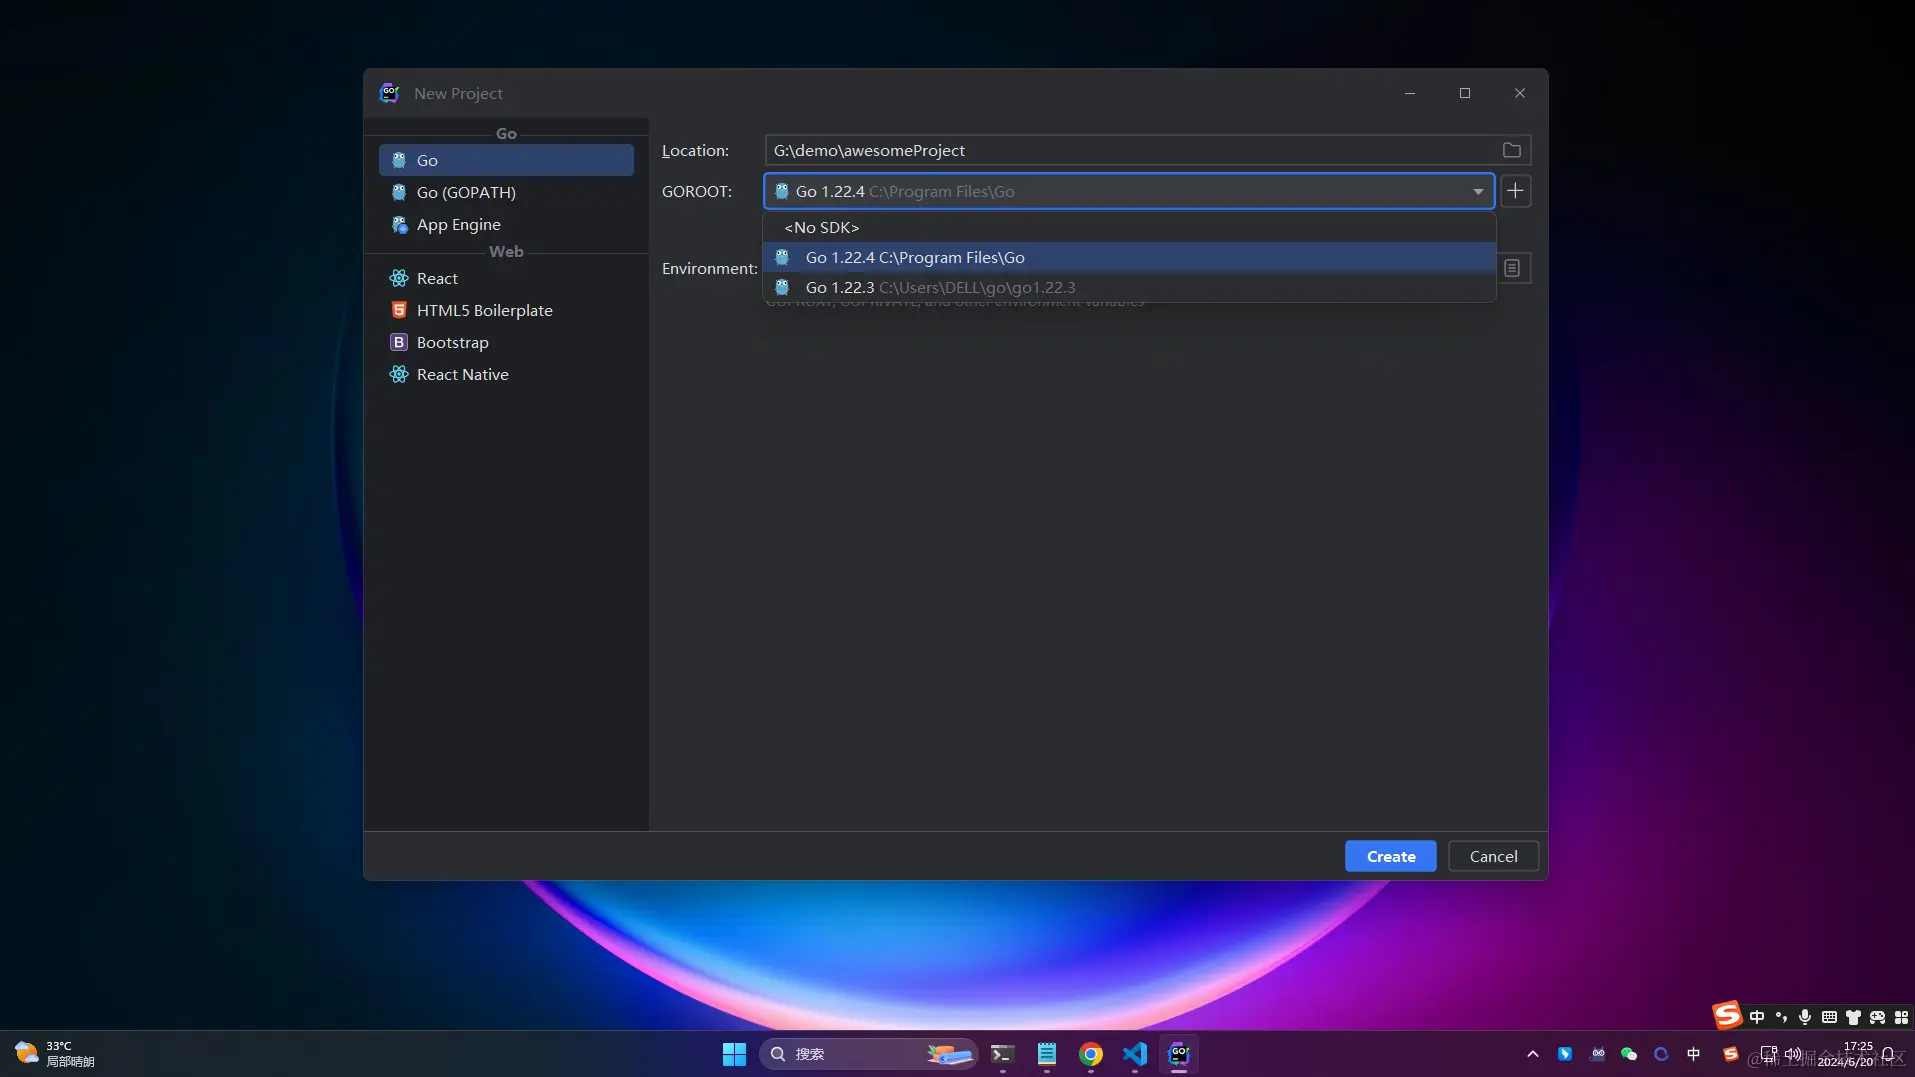Image resolution: width=1915 pixels, height=1077 pixels.
Task: Open Visual Studio Code from taskbar
Action: [x=1135, y=1054]
